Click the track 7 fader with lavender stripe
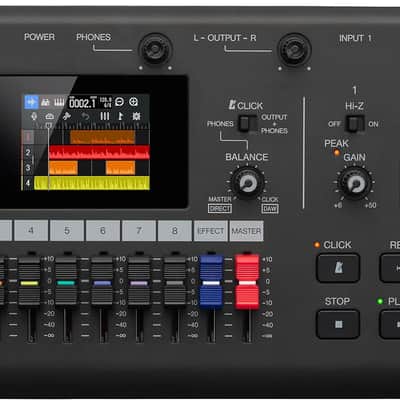This screenshot has height=400, width=400. [x=139, y=281]
